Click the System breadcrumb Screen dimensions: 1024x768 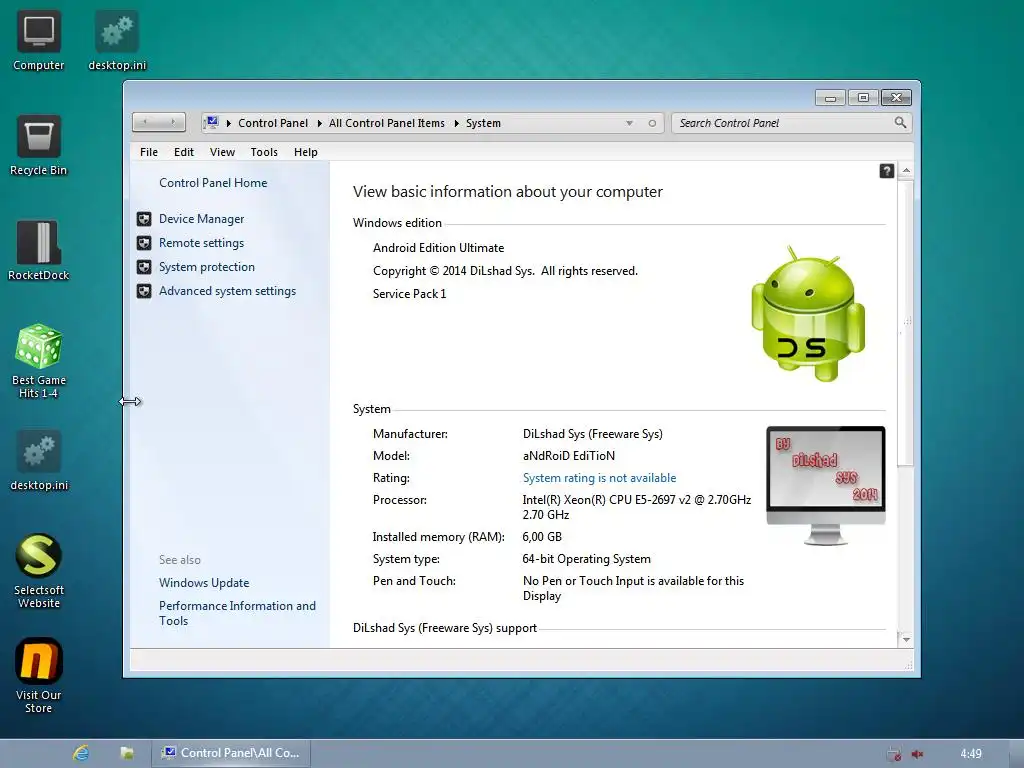(483, 123)
